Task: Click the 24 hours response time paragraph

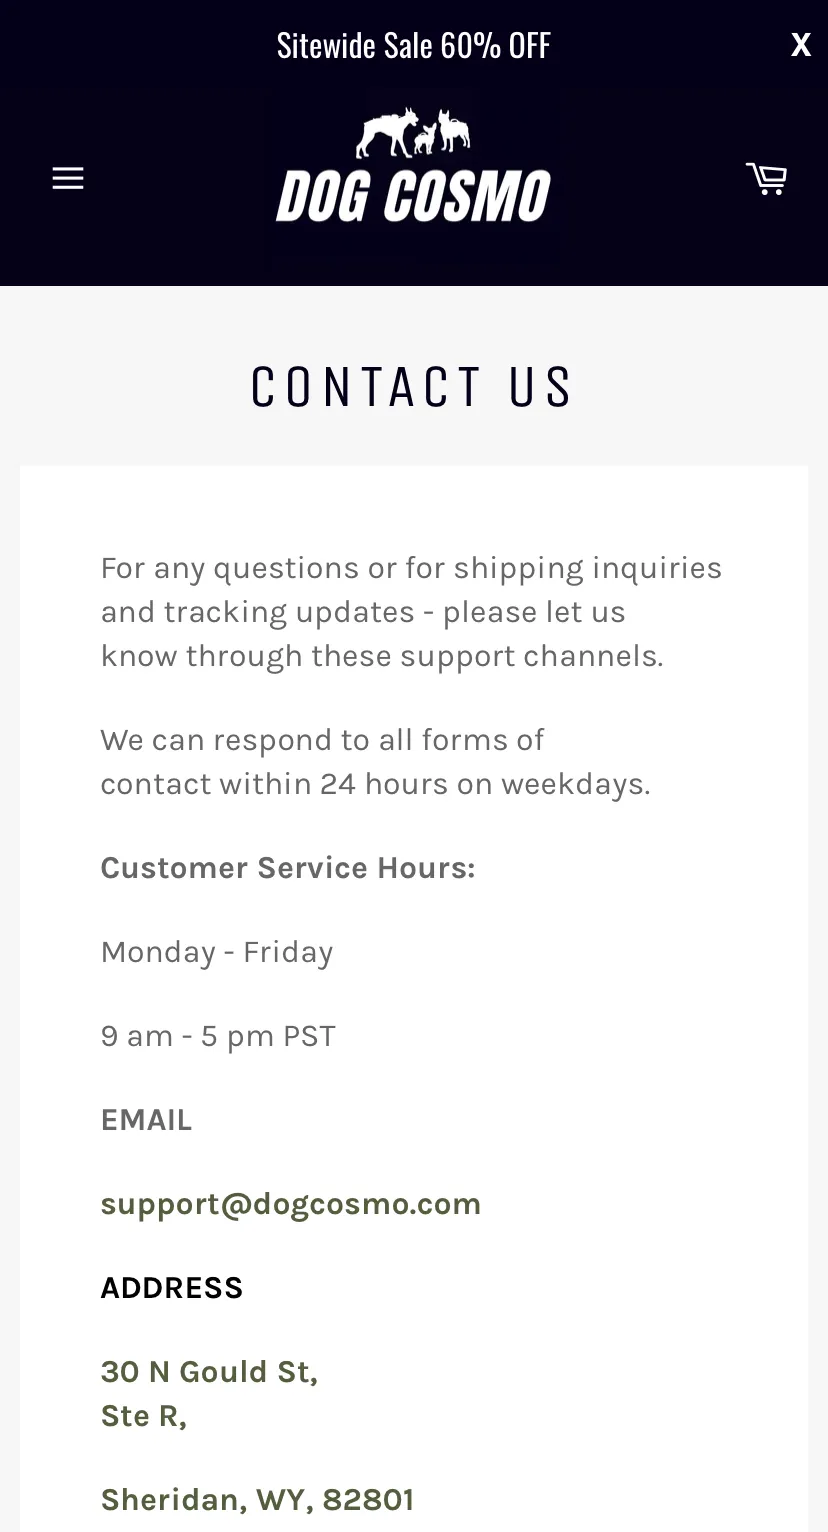Action: [x=376, y=762]
